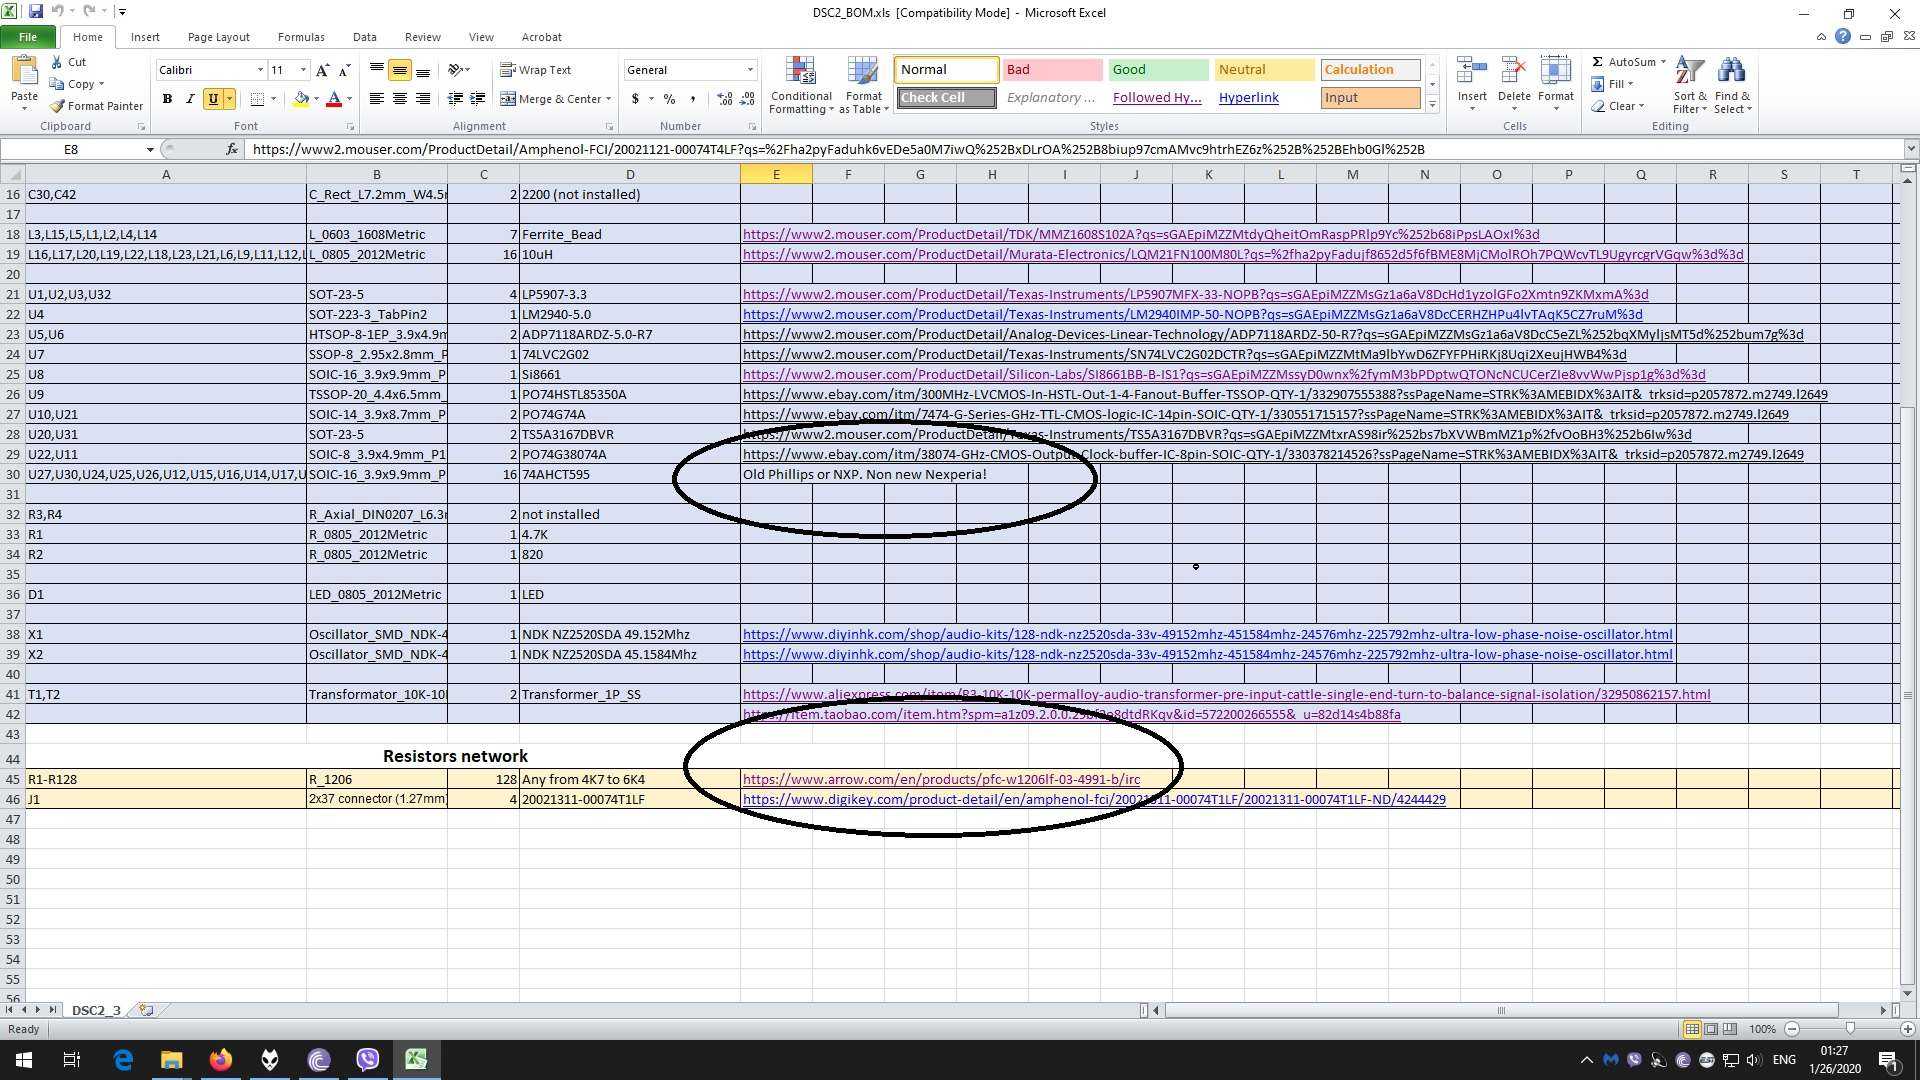1920x1080 pixels.
Task: Expand the formula bar
Action: [x=1911, y=149]
